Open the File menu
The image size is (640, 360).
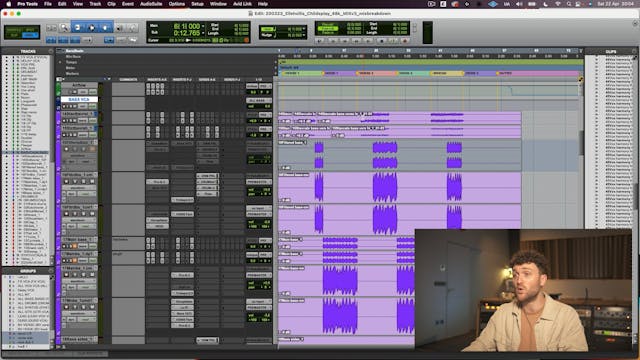coord(48,4)
